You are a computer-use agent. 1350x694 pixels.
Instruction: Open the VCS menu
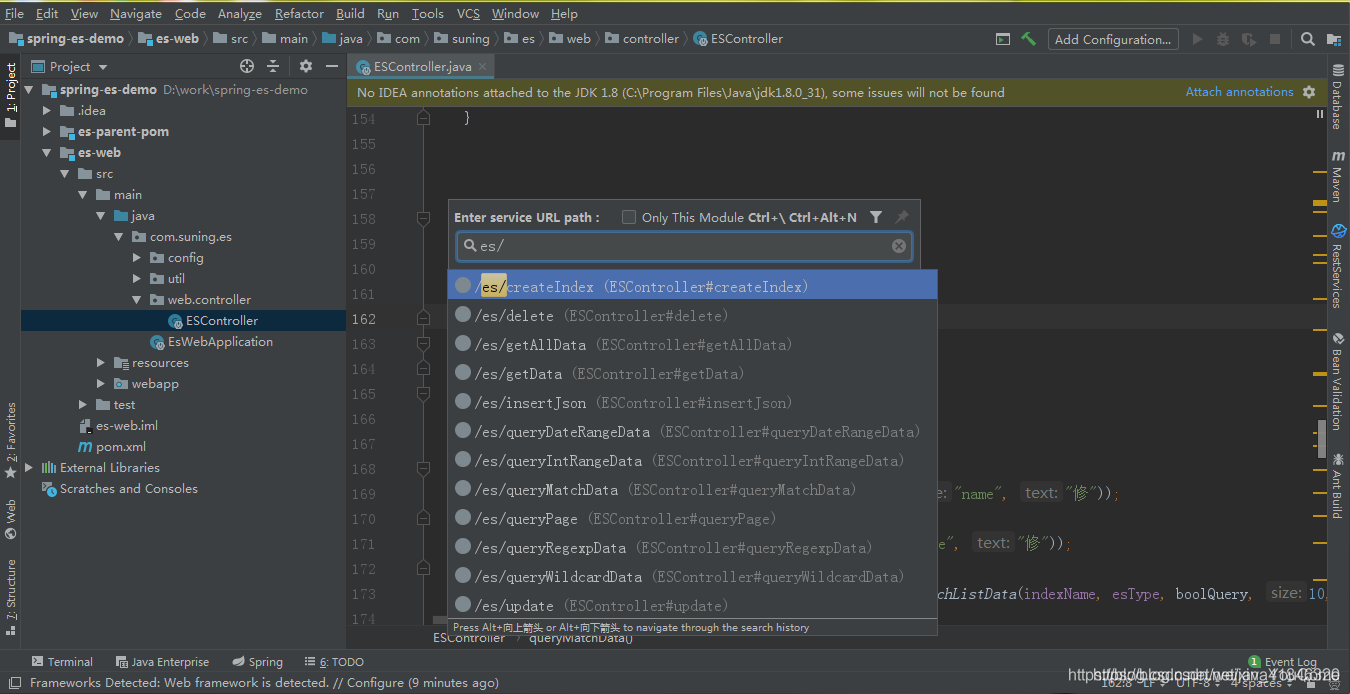[468, 14]
